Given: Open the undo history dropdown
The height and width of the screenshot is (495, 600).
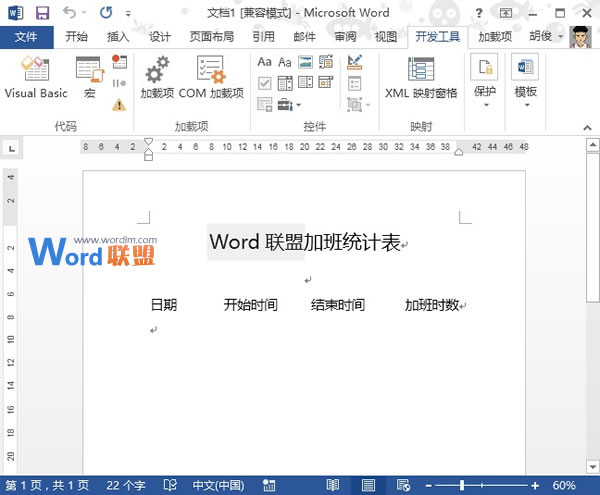Looking at the screenshot, I should (84, 13).
